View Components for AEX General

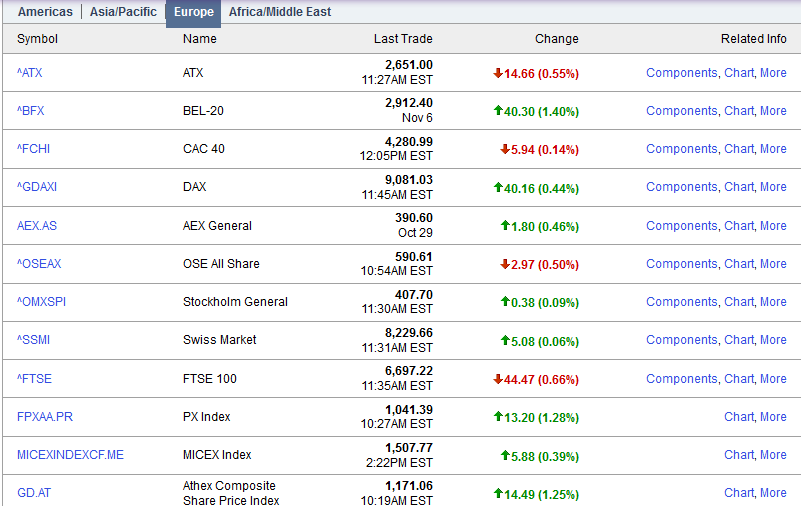pos(682,226)
